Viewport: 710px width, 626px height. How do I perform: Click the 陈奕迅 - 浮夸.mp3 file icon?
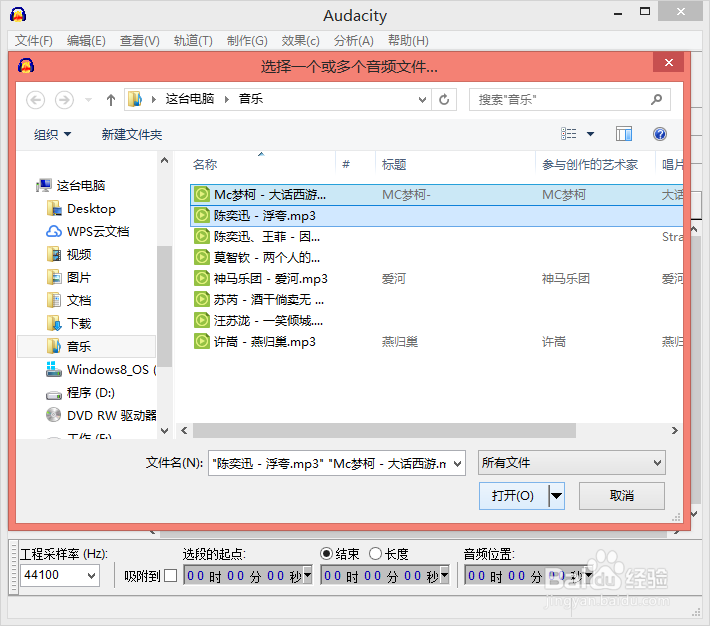click(201, 216)
